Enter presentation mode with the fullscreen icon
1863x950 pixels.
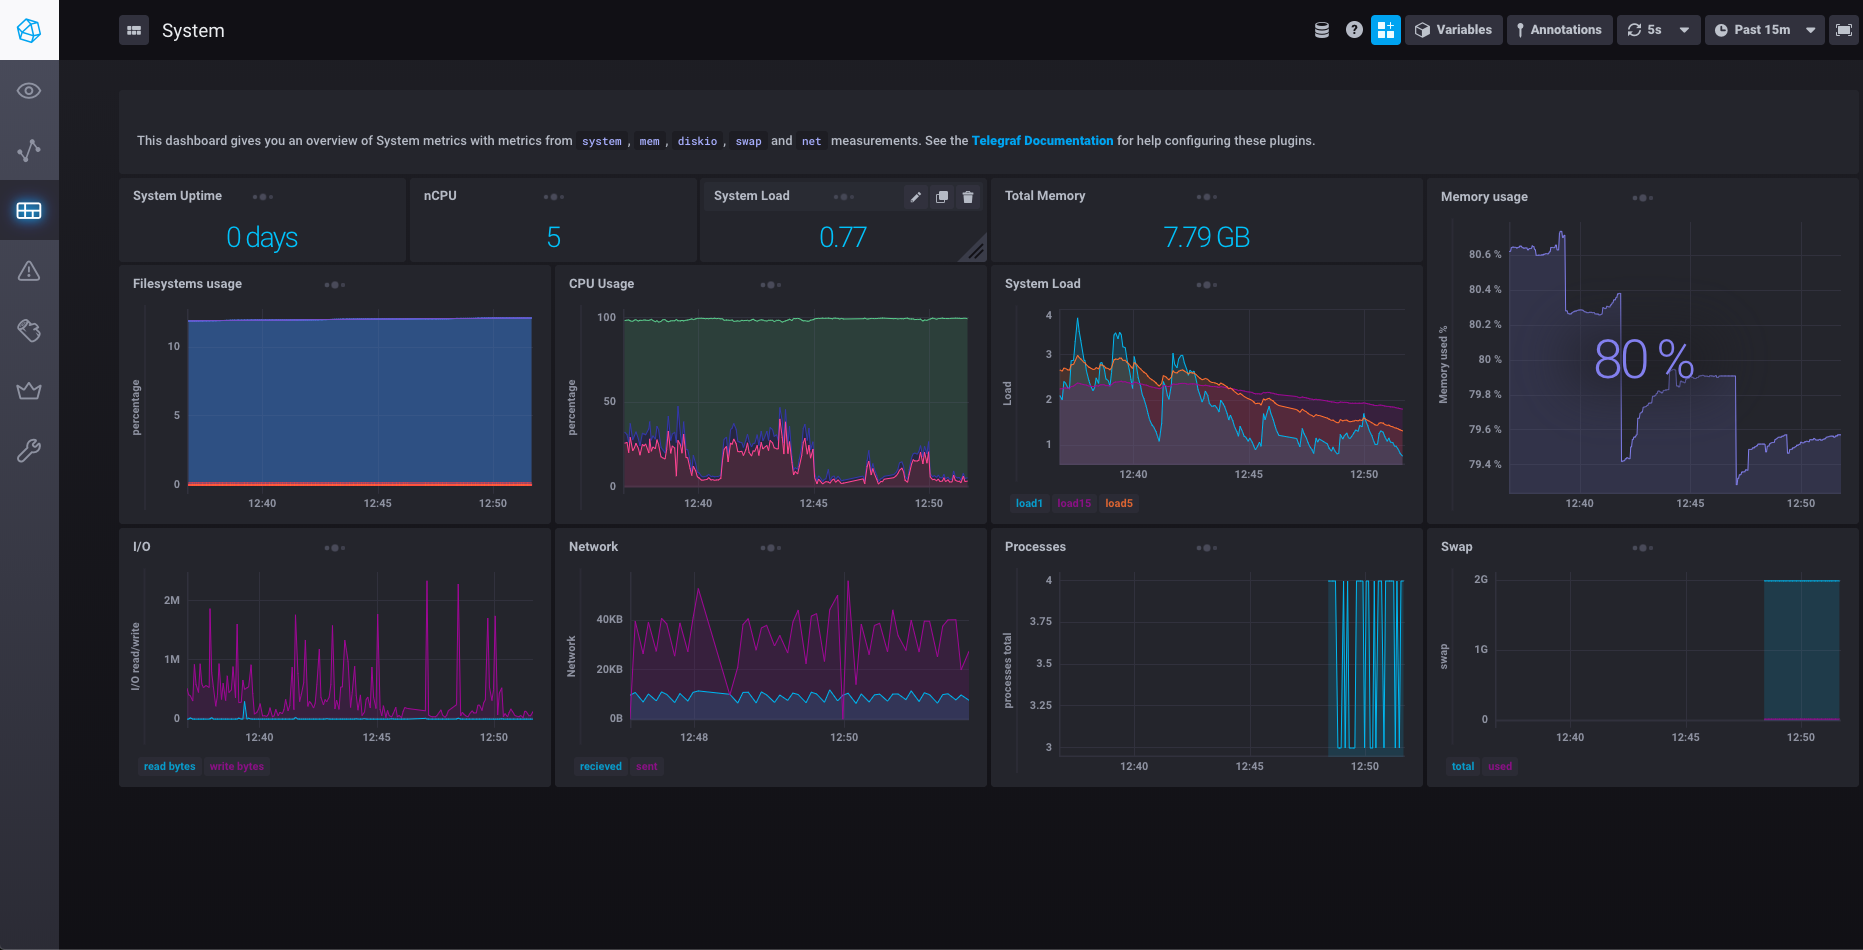point(1844,30)
